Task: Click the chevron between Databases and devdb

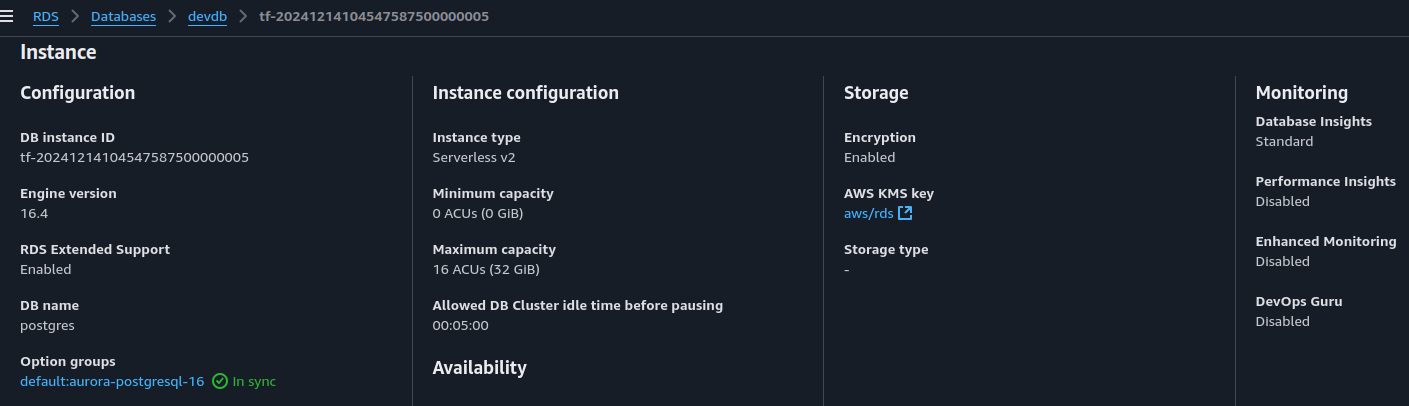Action: click(172, 17)
